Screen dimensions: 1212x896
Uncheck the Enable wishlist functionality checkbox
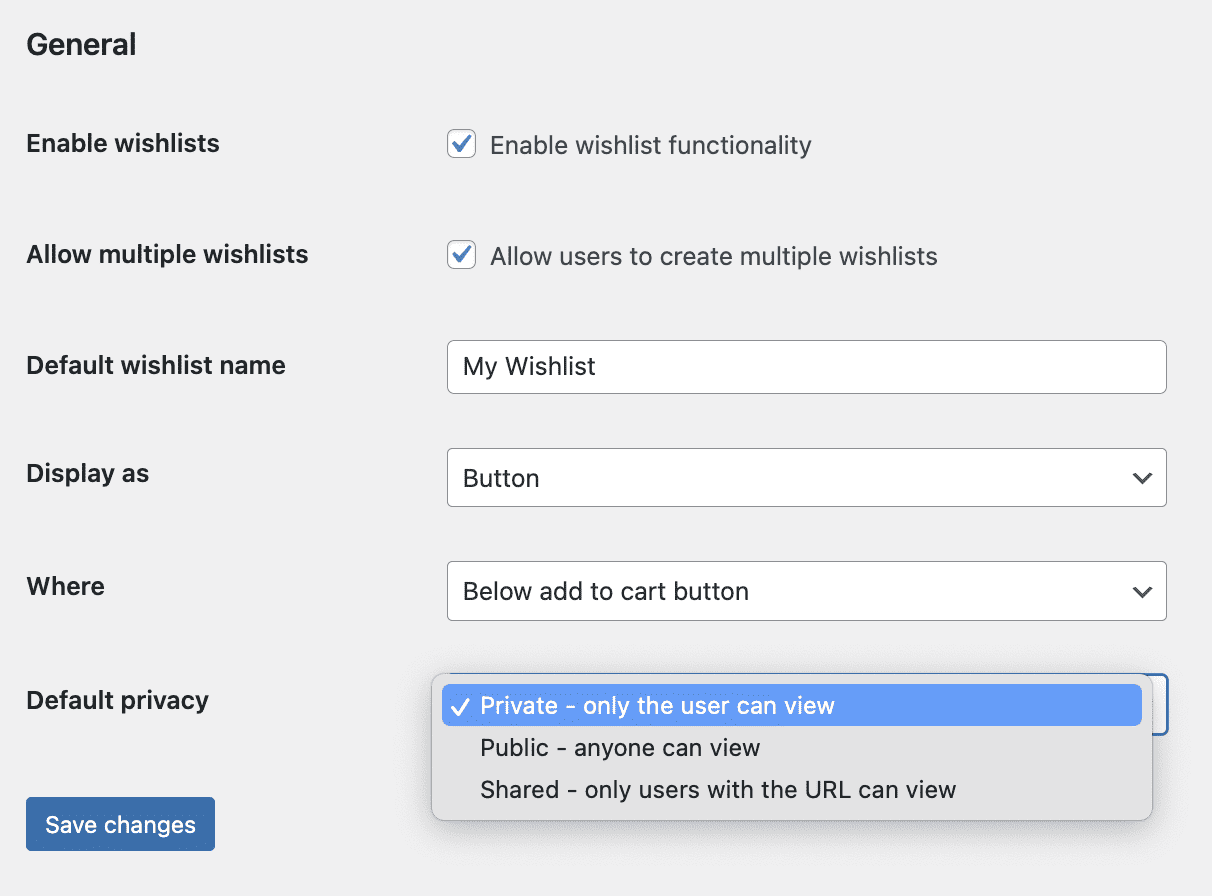tap(461, 144)
